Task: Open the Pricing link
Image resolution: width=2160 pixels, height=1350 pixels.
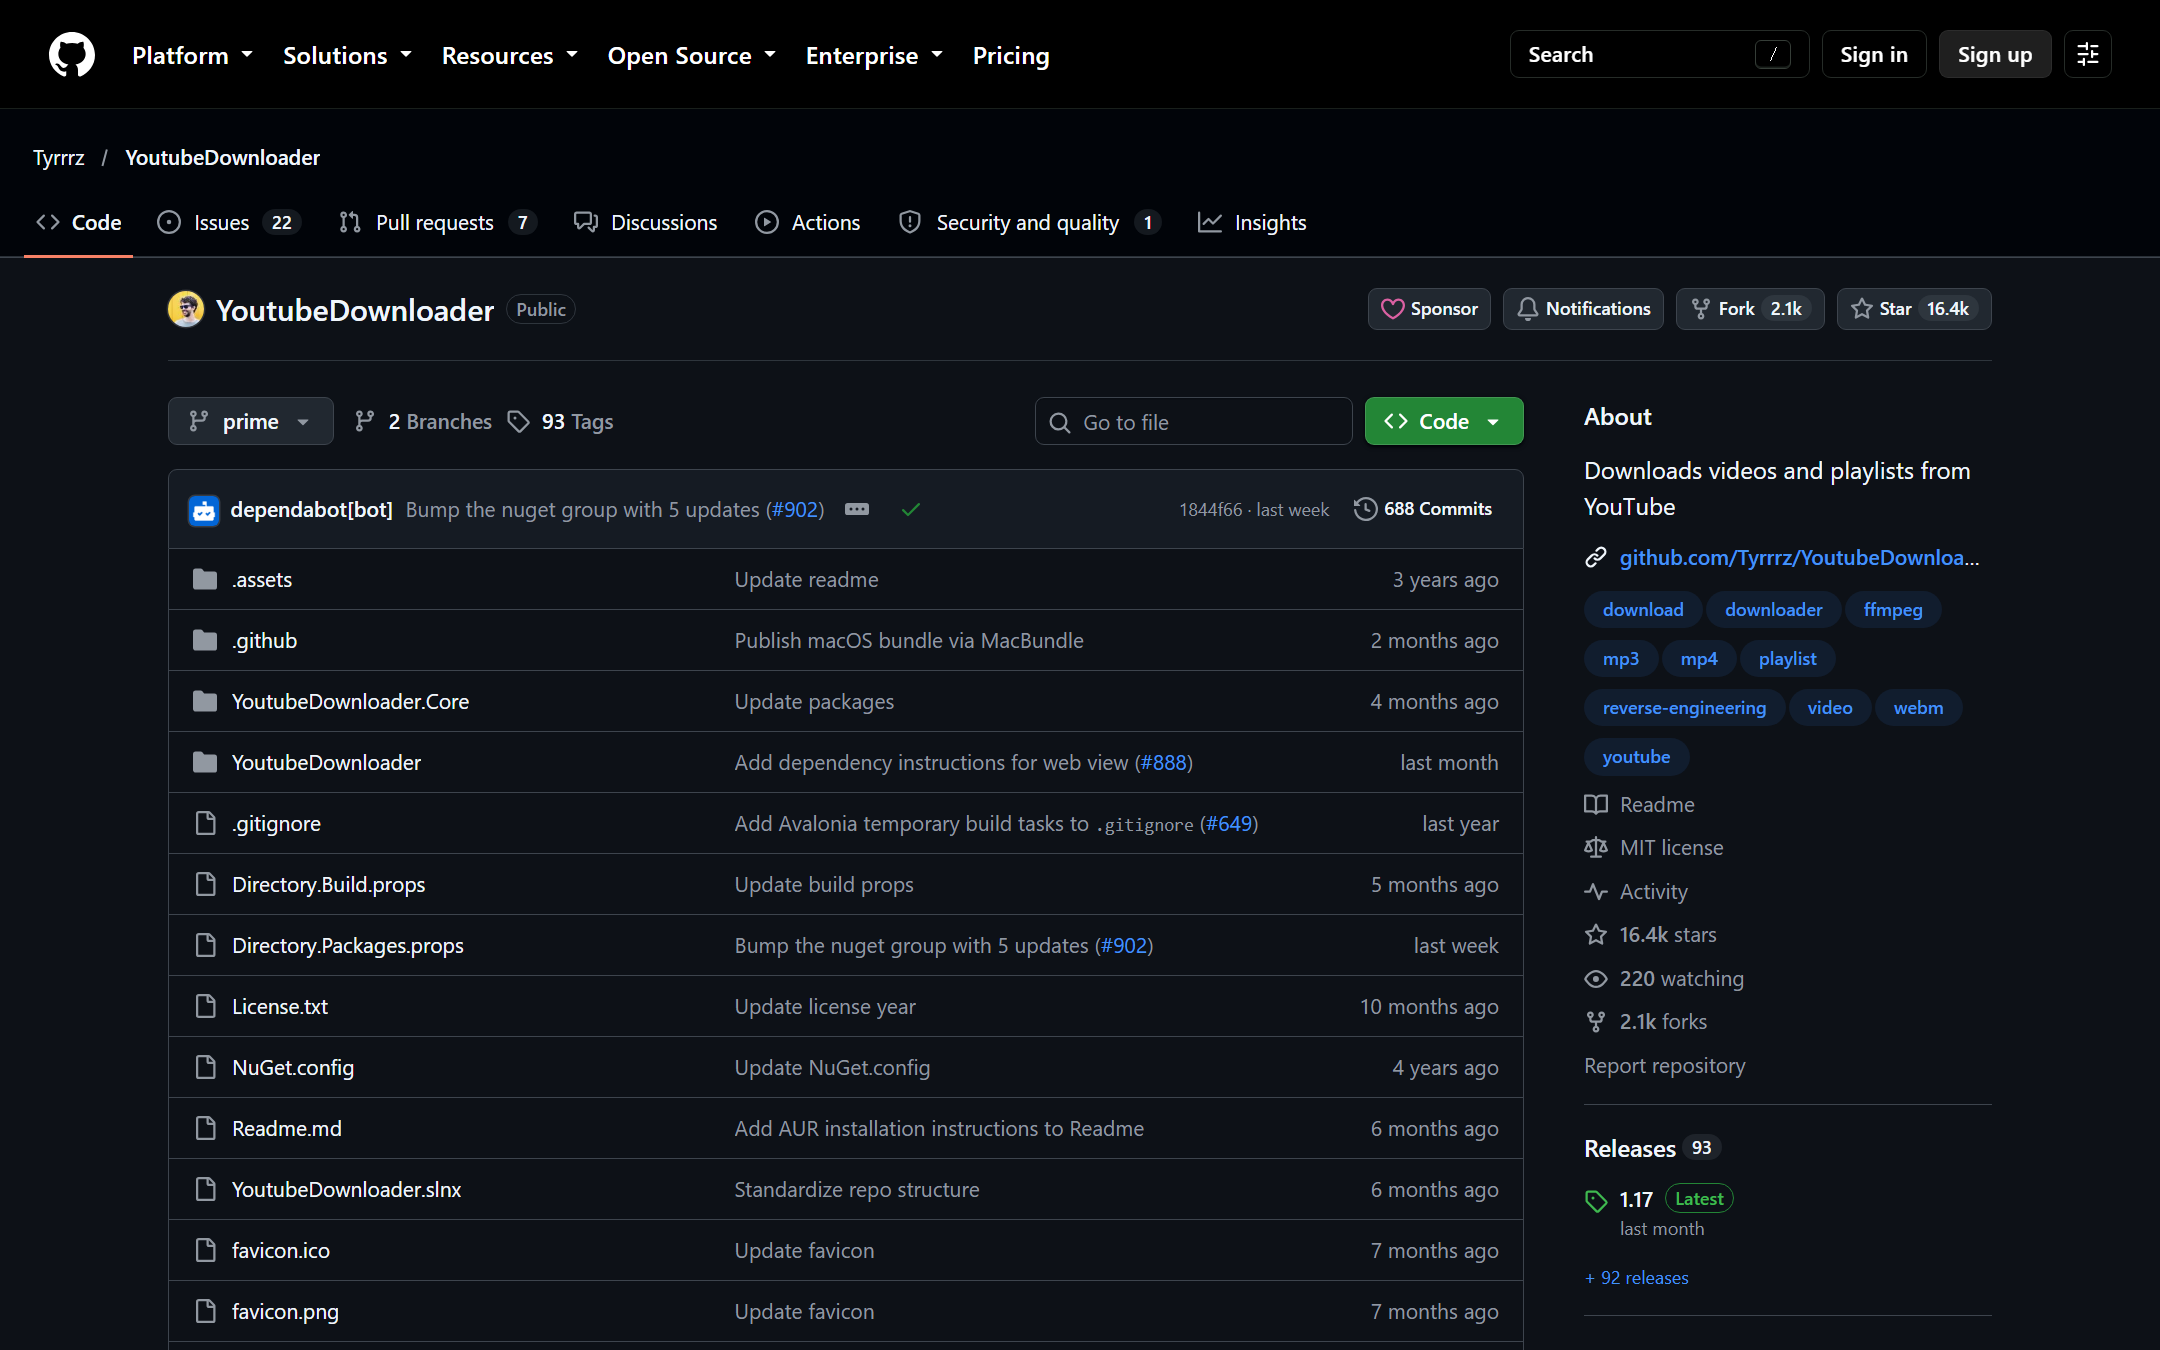Action: (1011, 55)
